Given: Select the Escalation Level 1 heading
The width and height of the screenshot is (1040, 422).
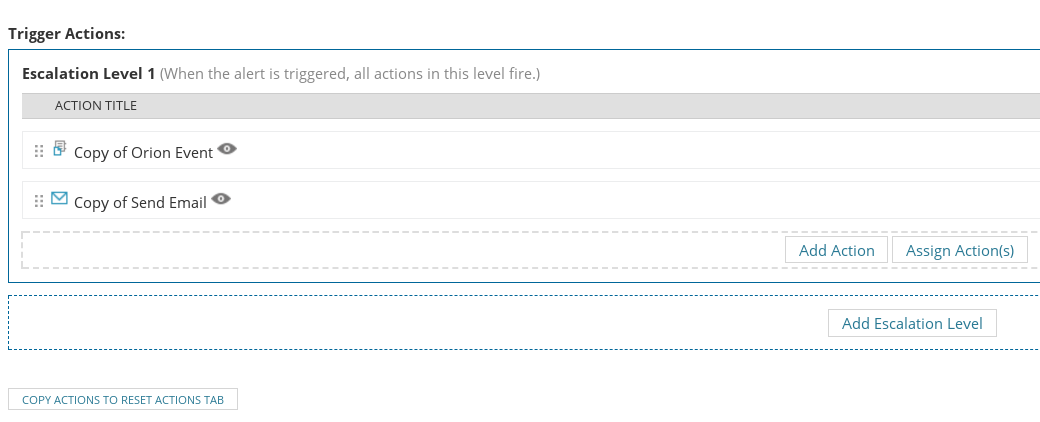Looking at the screenshot, I should (x=88, y=74).
